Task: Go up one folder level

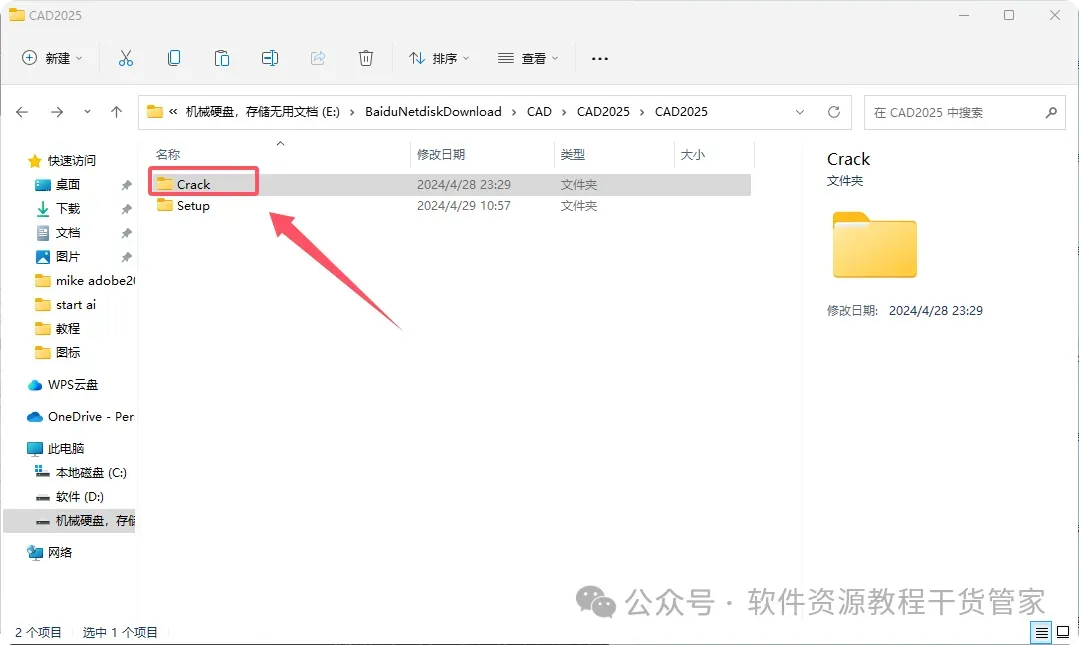Action: pos(116,112)
